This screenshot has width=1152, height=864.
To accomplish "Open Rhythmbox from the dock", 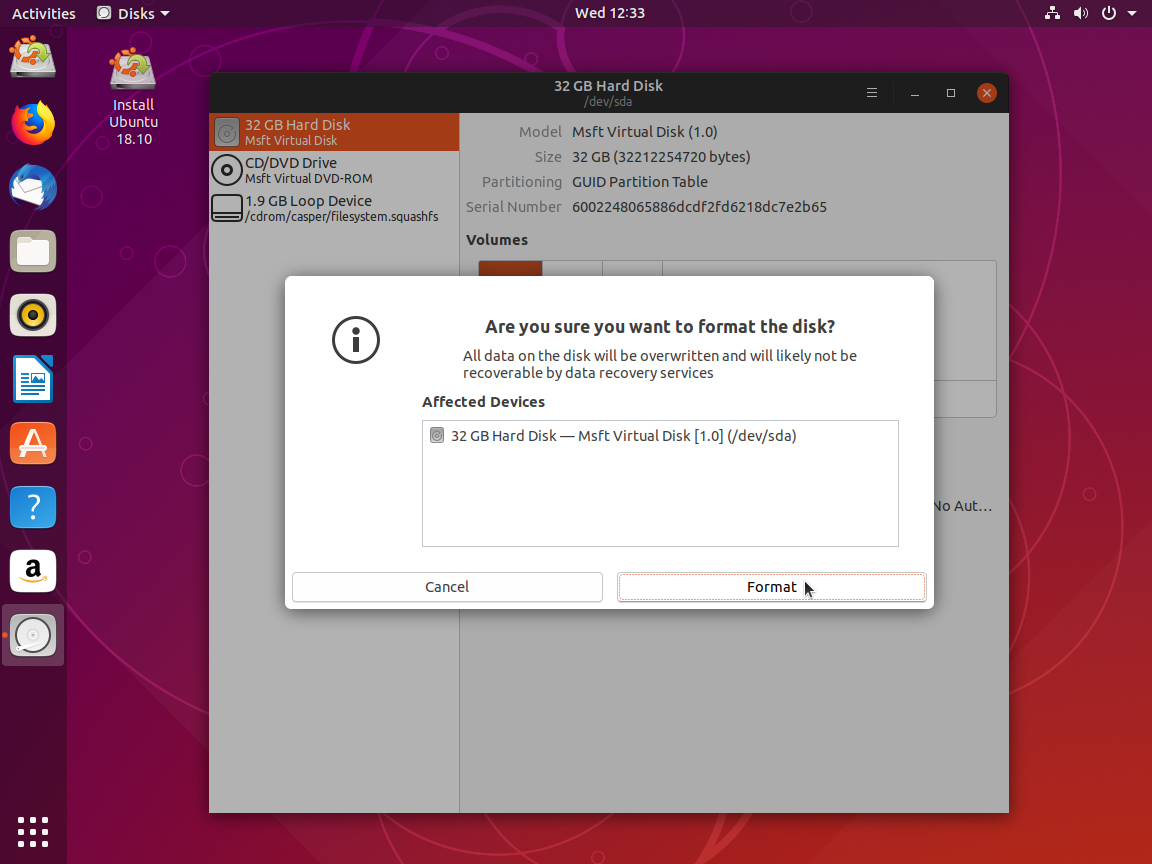I will 33,315.
